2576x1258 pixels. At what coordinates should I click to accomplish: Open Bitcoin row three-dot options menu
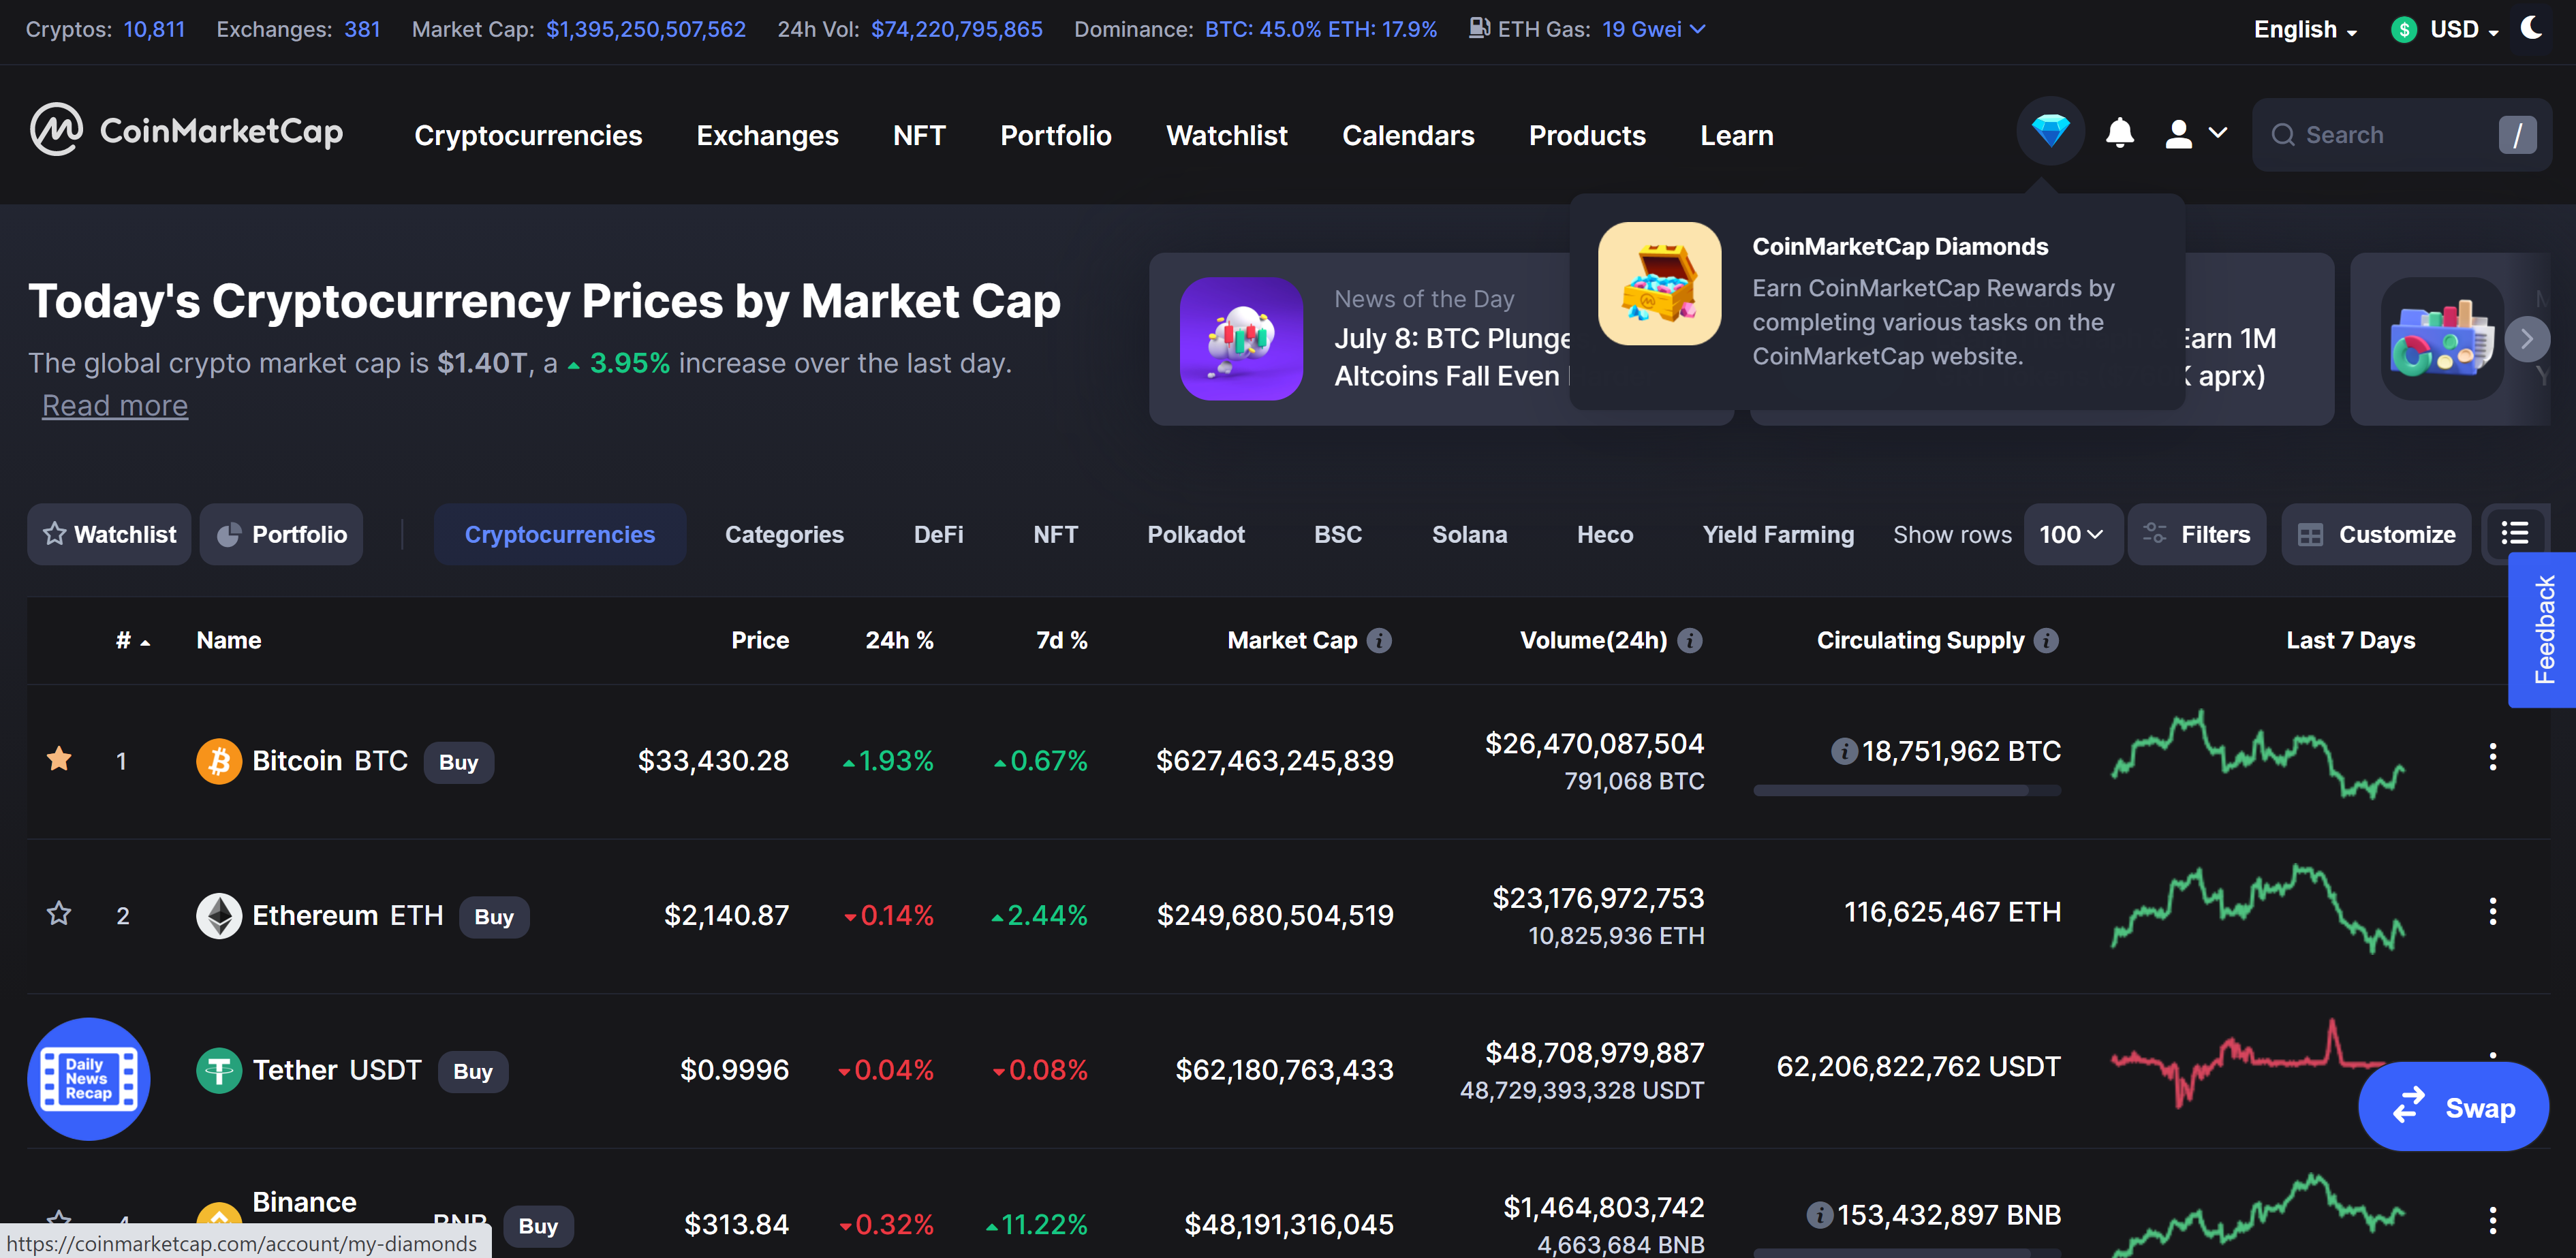(2492, 757)
